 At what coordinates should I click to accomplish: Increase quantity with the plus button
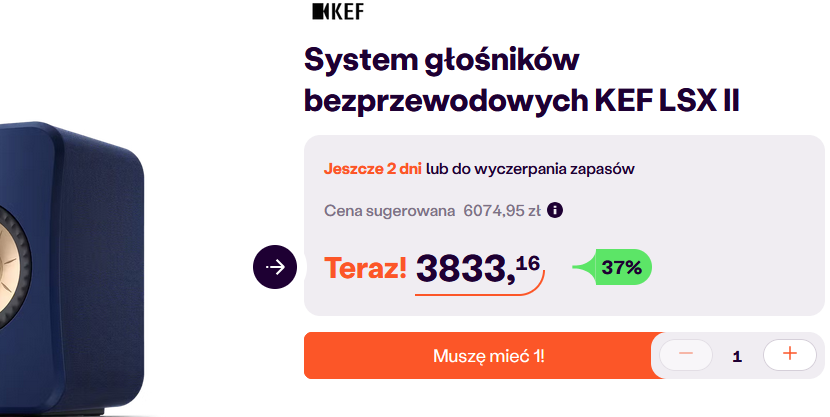790,354
